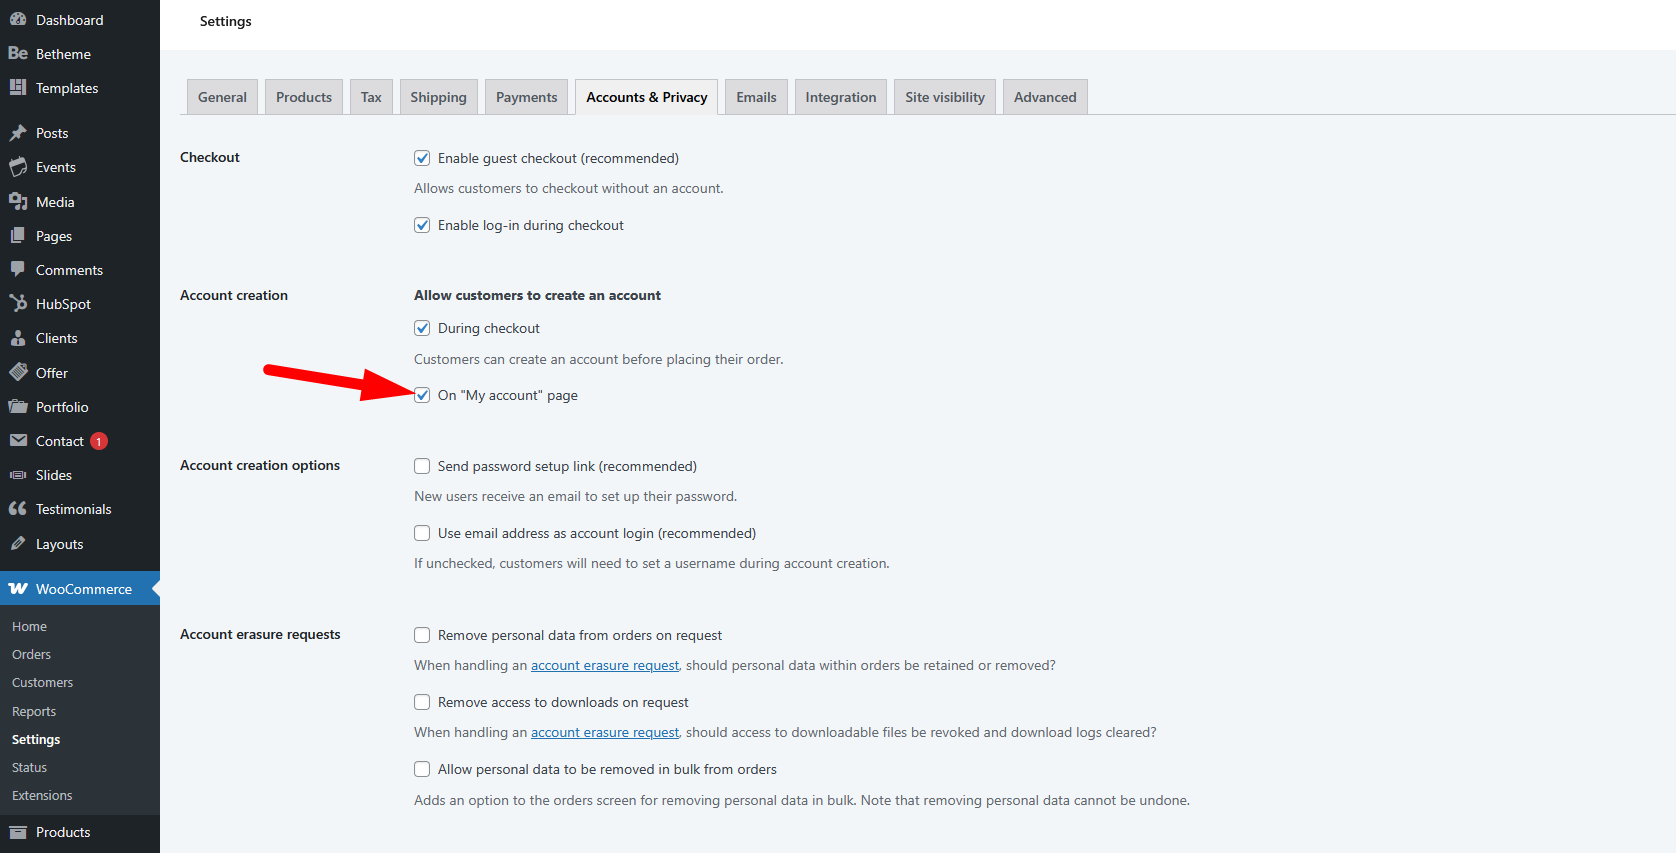1676x853 pixels.
Task: Go to the Shipping settings tab
Action: [438, 97]
